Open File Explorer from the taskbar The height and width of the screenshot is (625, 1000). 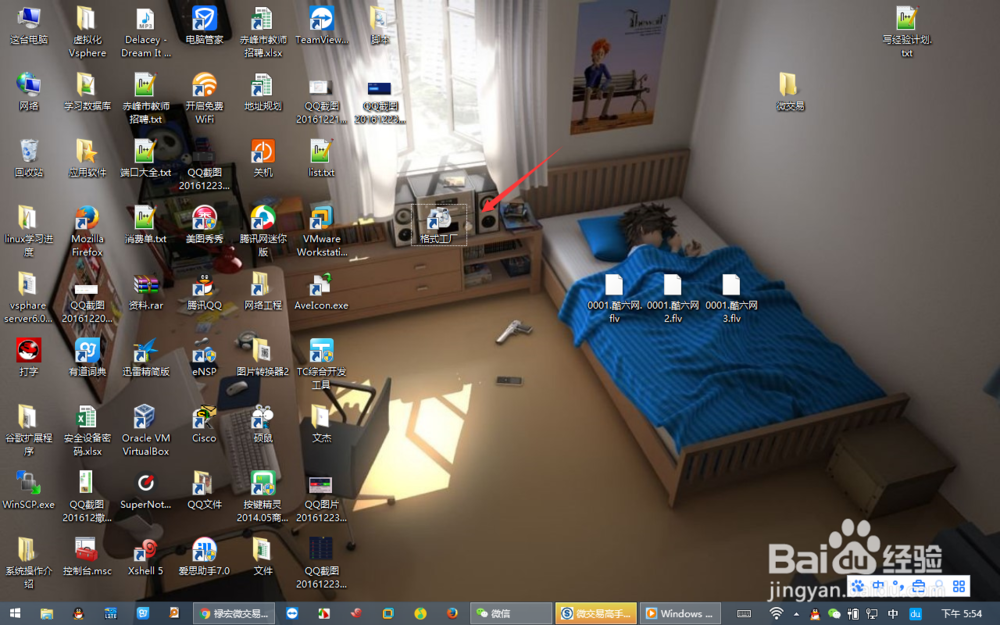(x=47, y=614)
